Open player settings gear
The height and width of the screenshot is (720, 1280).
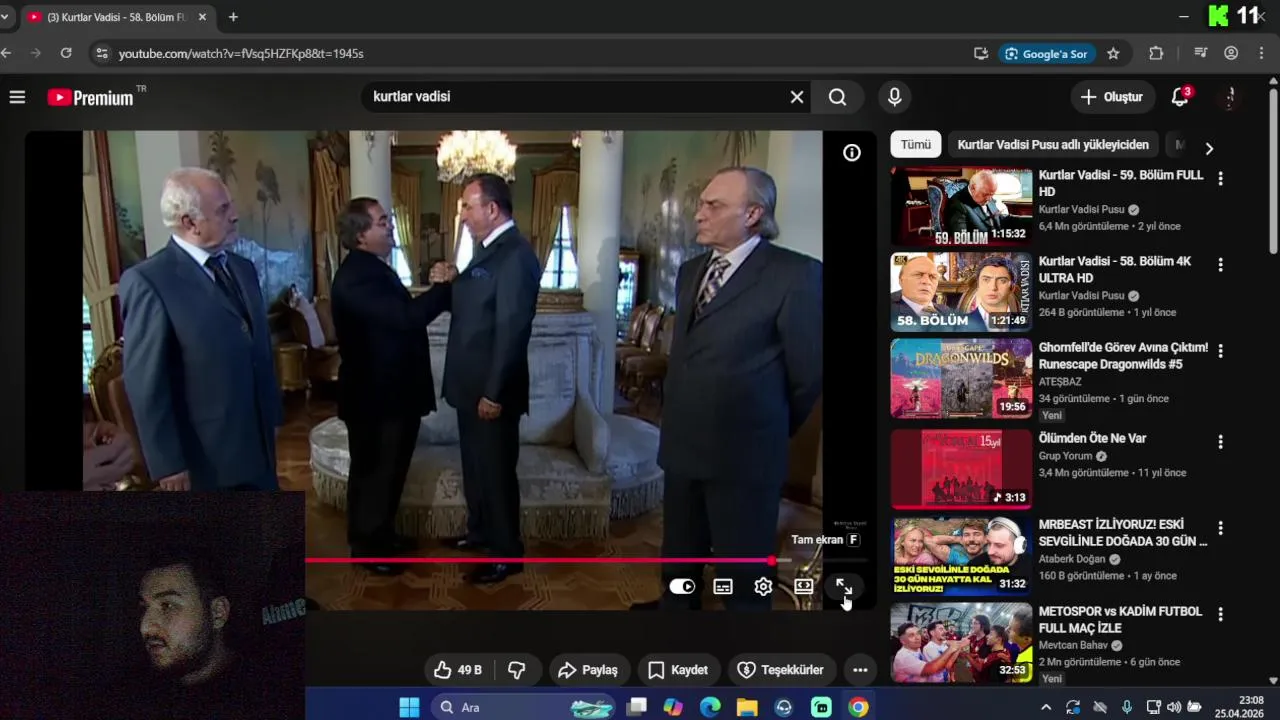[x=763, y=587]
